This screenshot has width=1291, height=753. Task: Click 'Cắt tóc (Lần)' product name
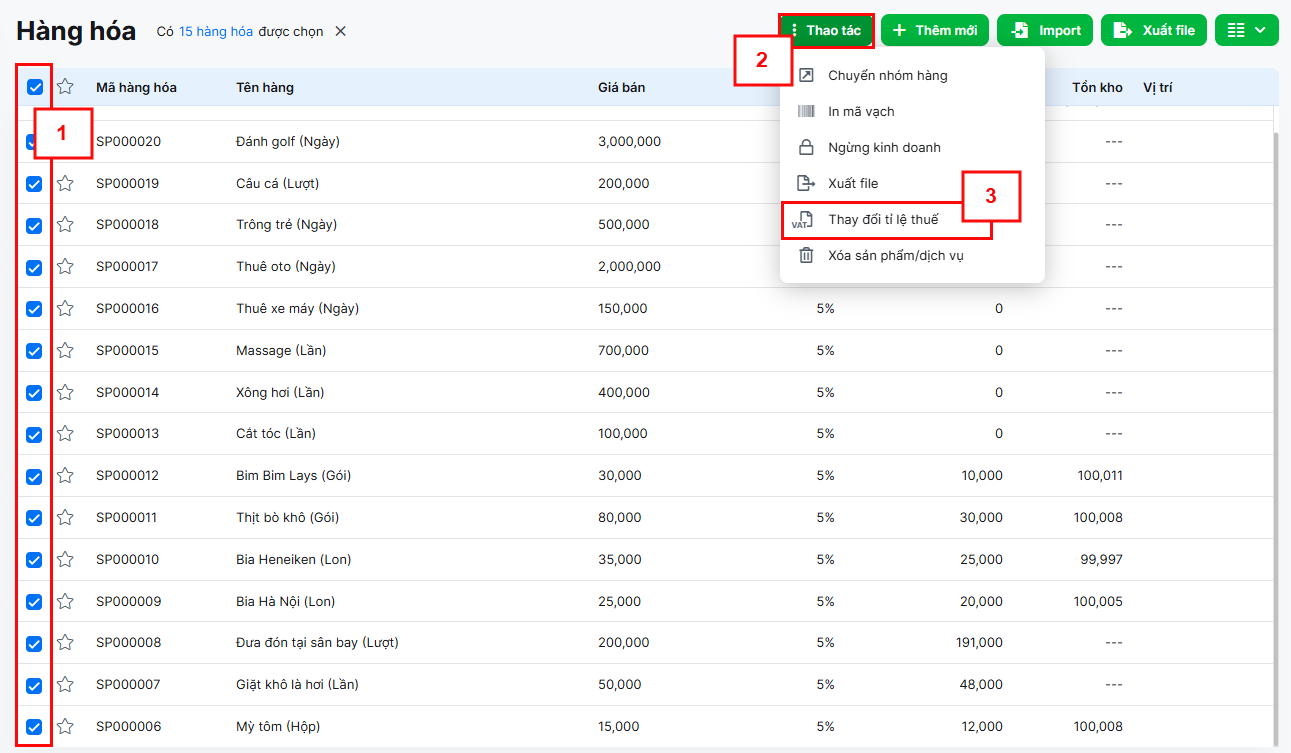pos(276,434)
